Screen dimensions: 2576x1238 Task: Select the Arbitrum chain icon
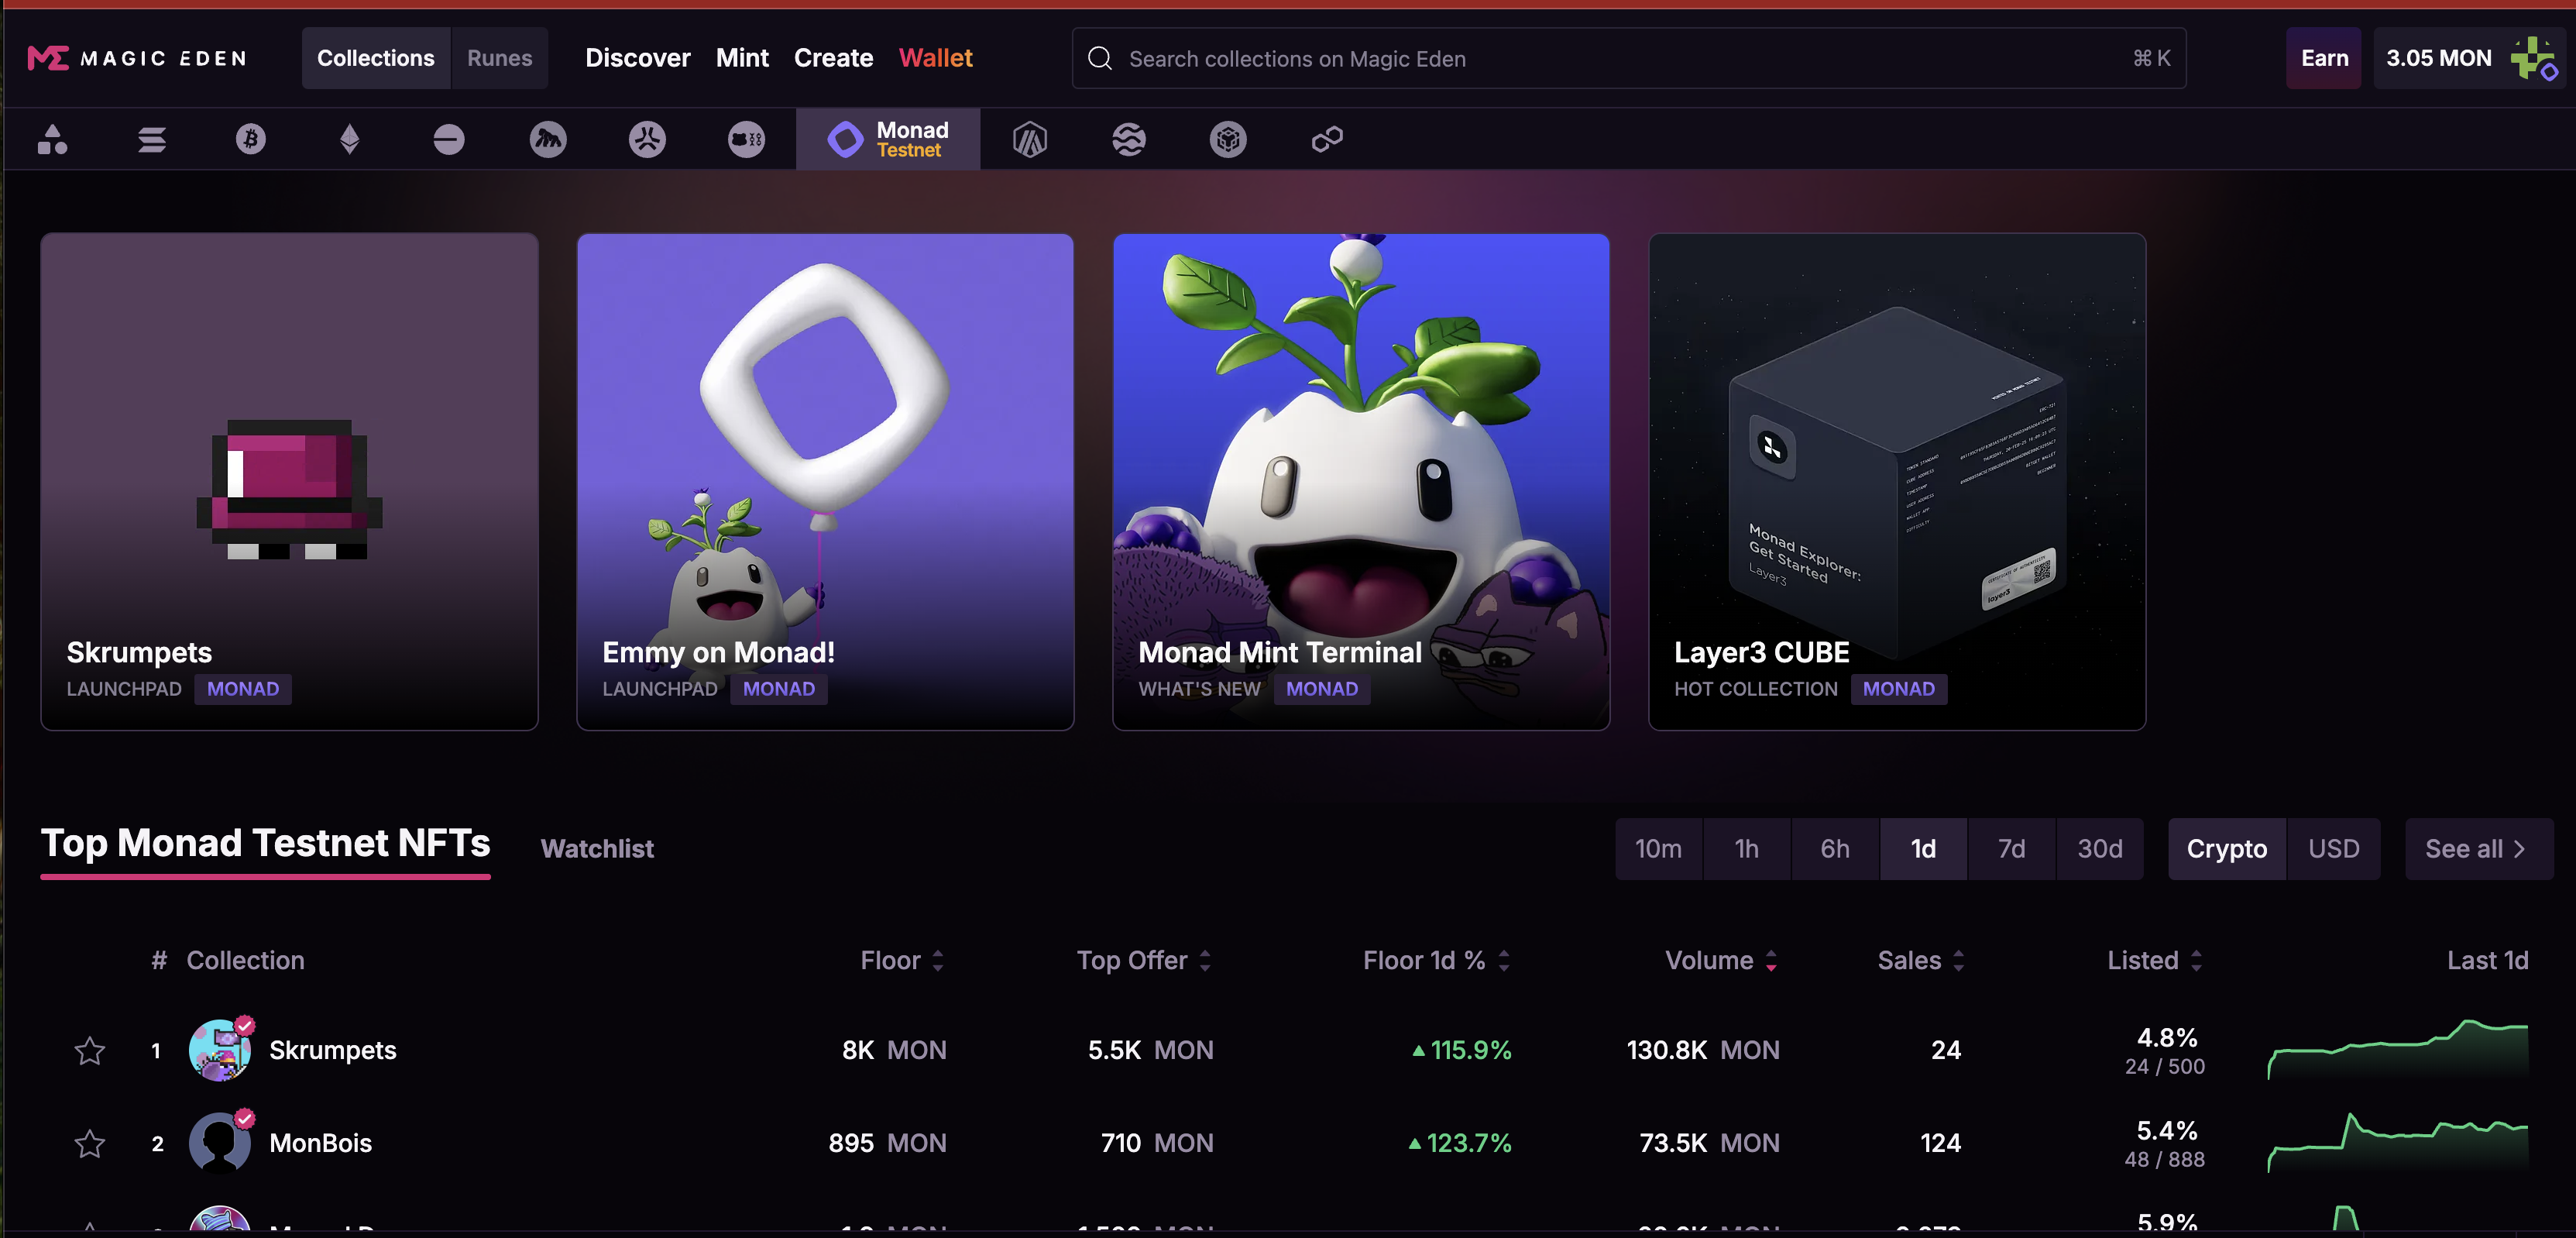click(x=1029, y=139)
